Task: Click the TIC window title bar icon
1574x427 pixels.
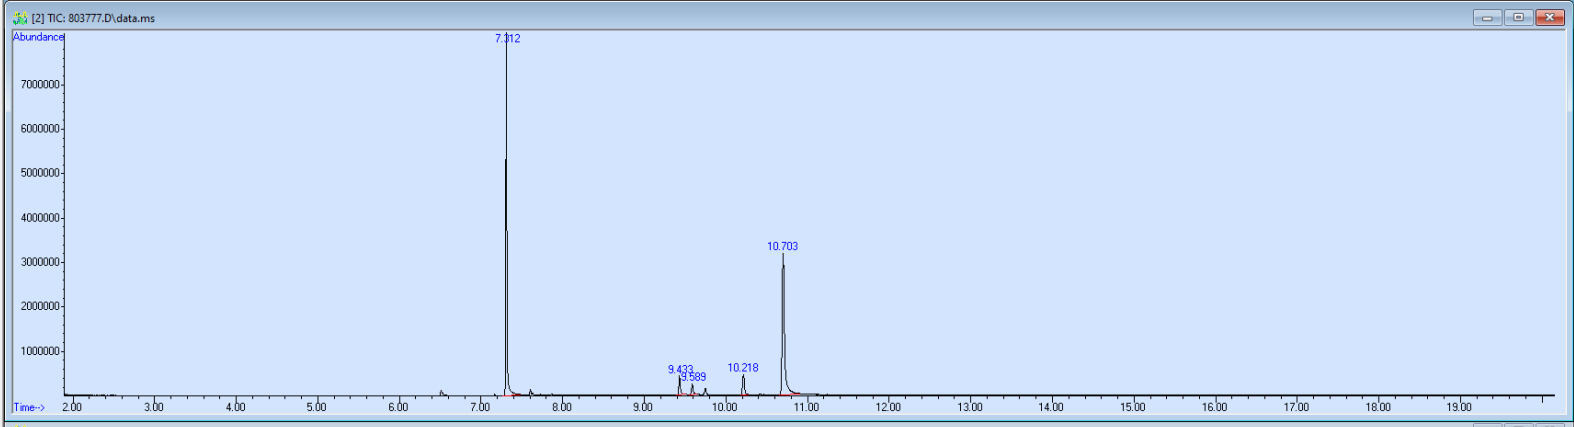Action: 19,18
